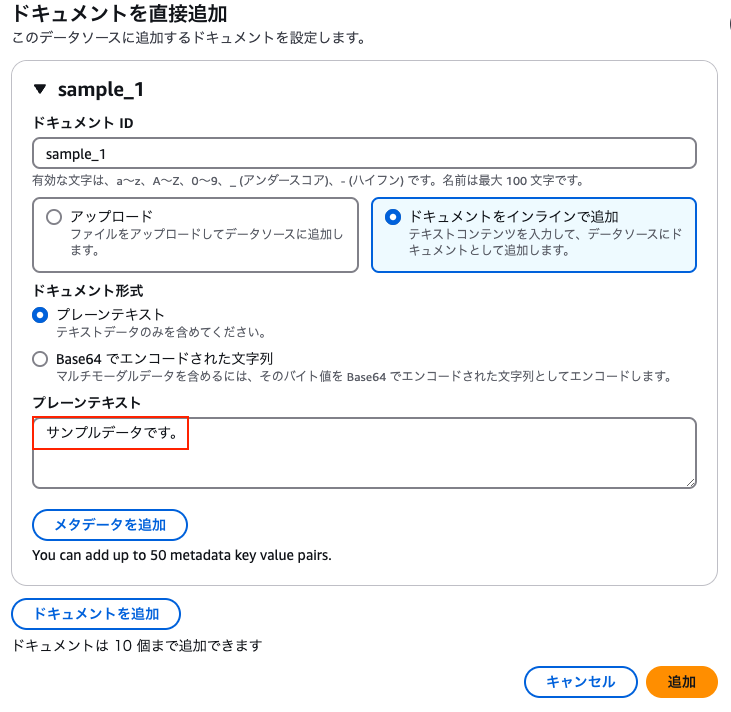Viewport: 731px width, 712px height.
Task: Cancel with the キャンセル button
Action: click(x=580, y=681)
